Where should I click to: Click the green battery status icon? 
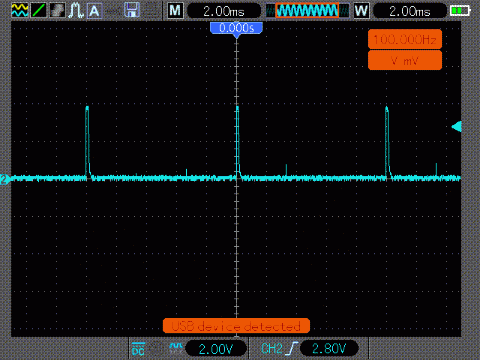click(x=460, y=11)
